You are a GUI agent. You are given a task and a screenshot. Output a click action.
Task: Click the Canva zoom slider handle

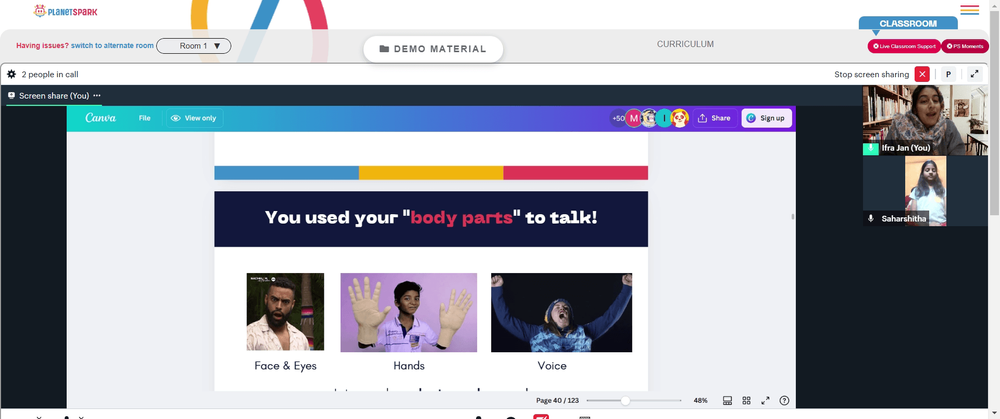pyautogui.click(x=626, y=401)
